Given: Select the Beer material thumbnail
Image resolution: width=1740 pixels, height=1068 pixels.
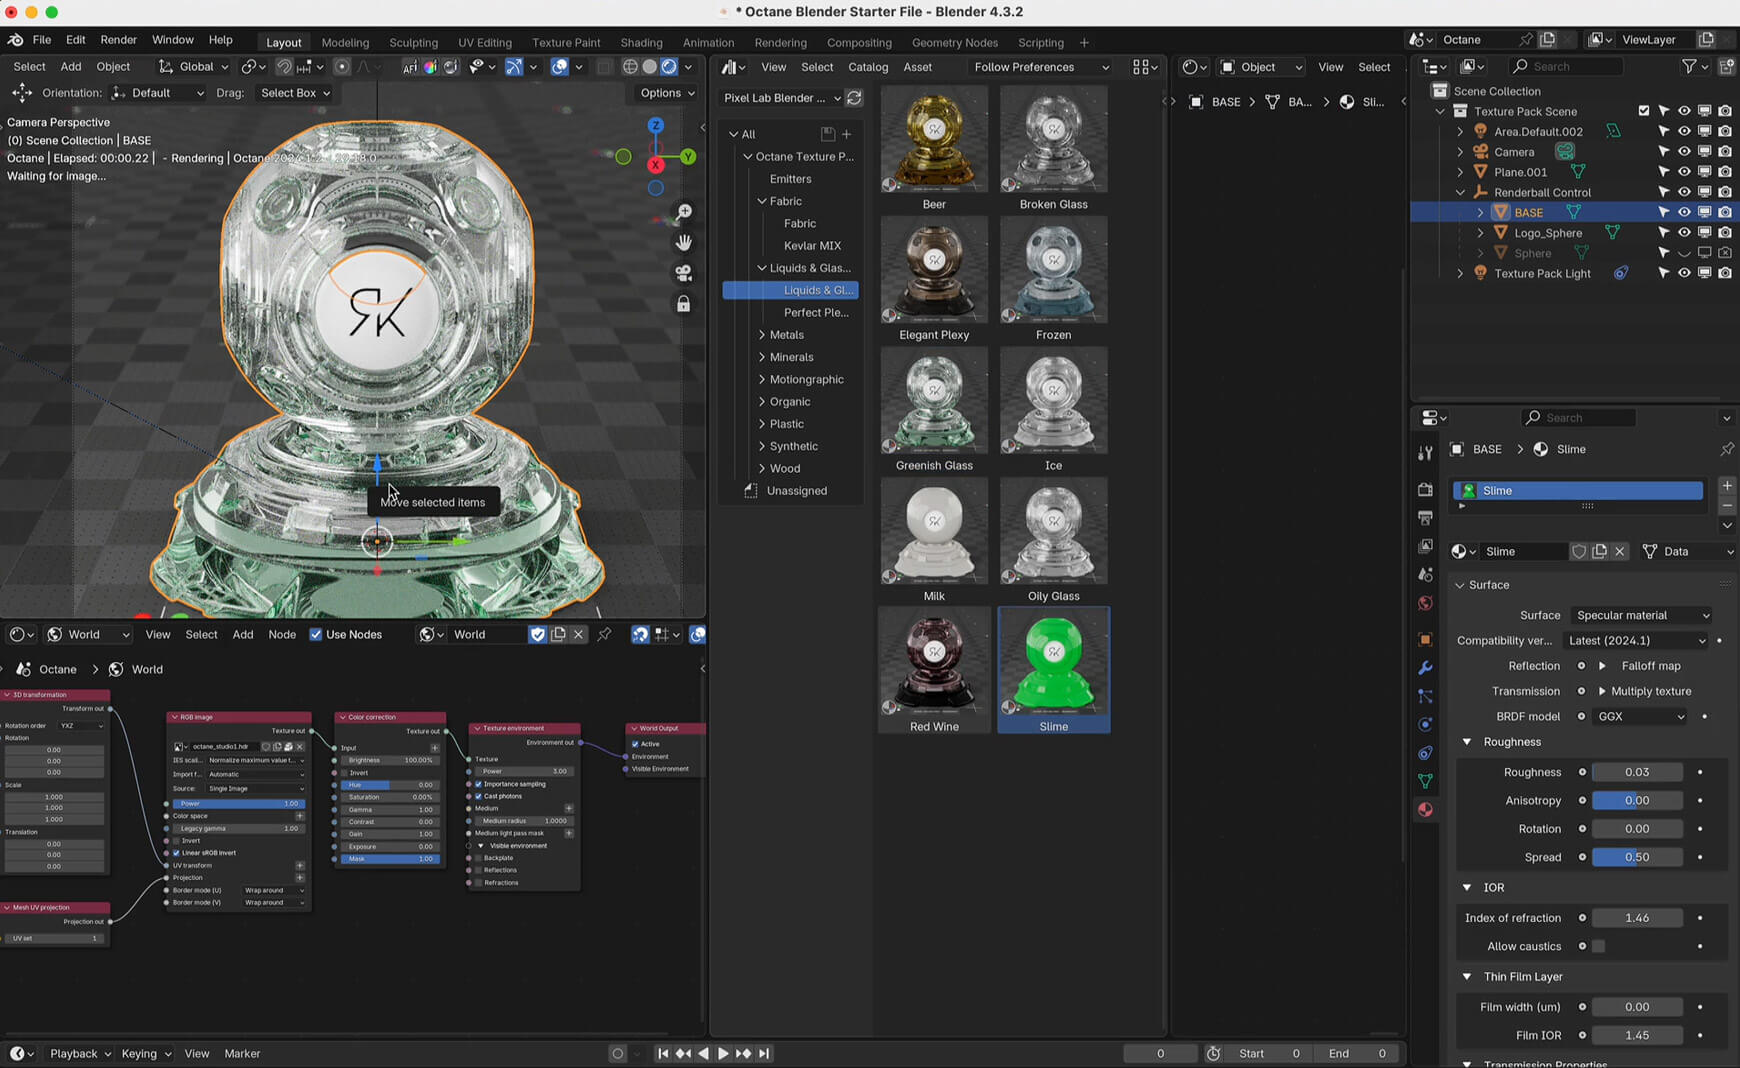Looking at the screenshot, I should 934,139.
